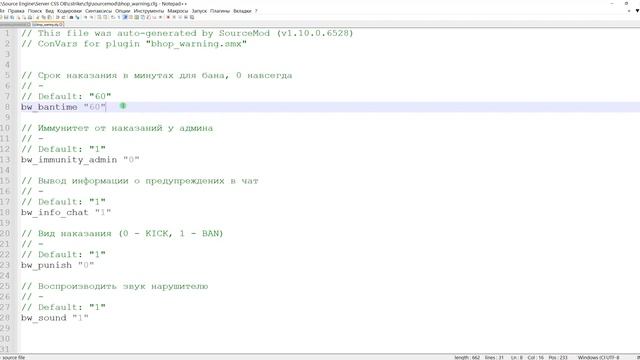Open the Вкладки menu
The width and height of the screenshot is (640, 360).
(242, 11)
